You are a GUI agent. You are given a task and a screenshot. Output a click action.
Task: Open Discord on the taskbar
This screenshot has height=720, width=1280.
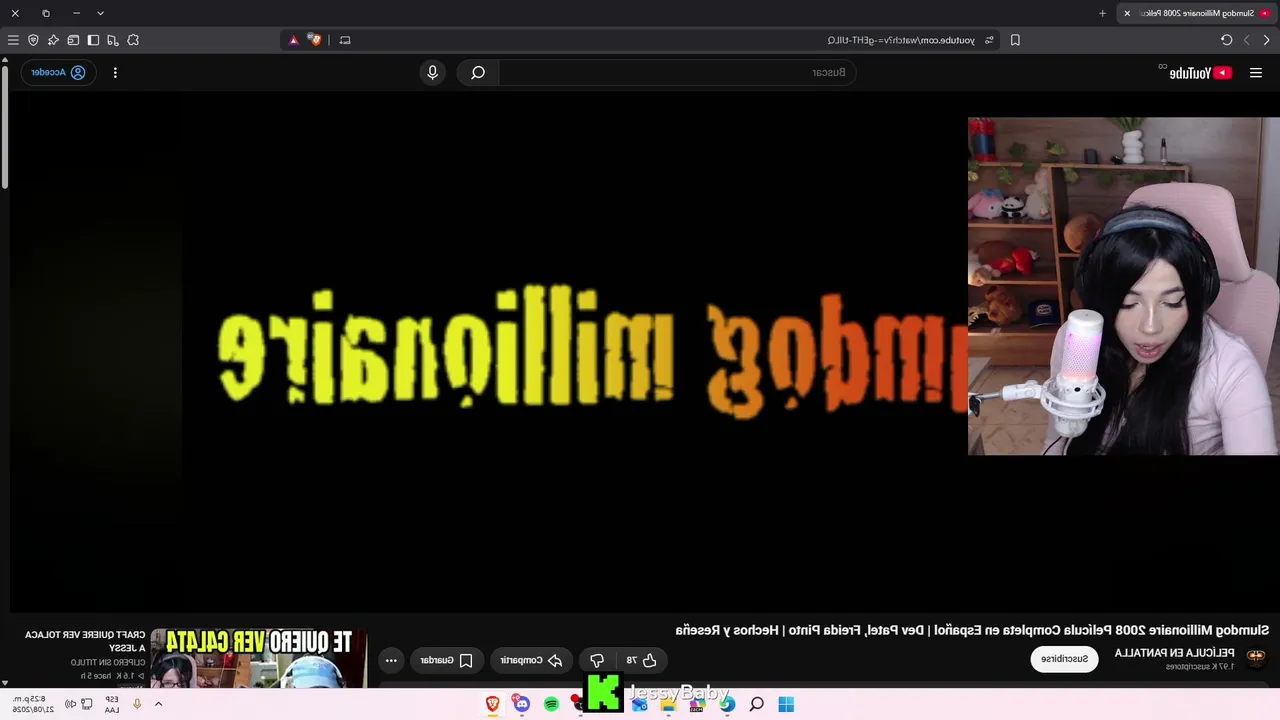521,704
